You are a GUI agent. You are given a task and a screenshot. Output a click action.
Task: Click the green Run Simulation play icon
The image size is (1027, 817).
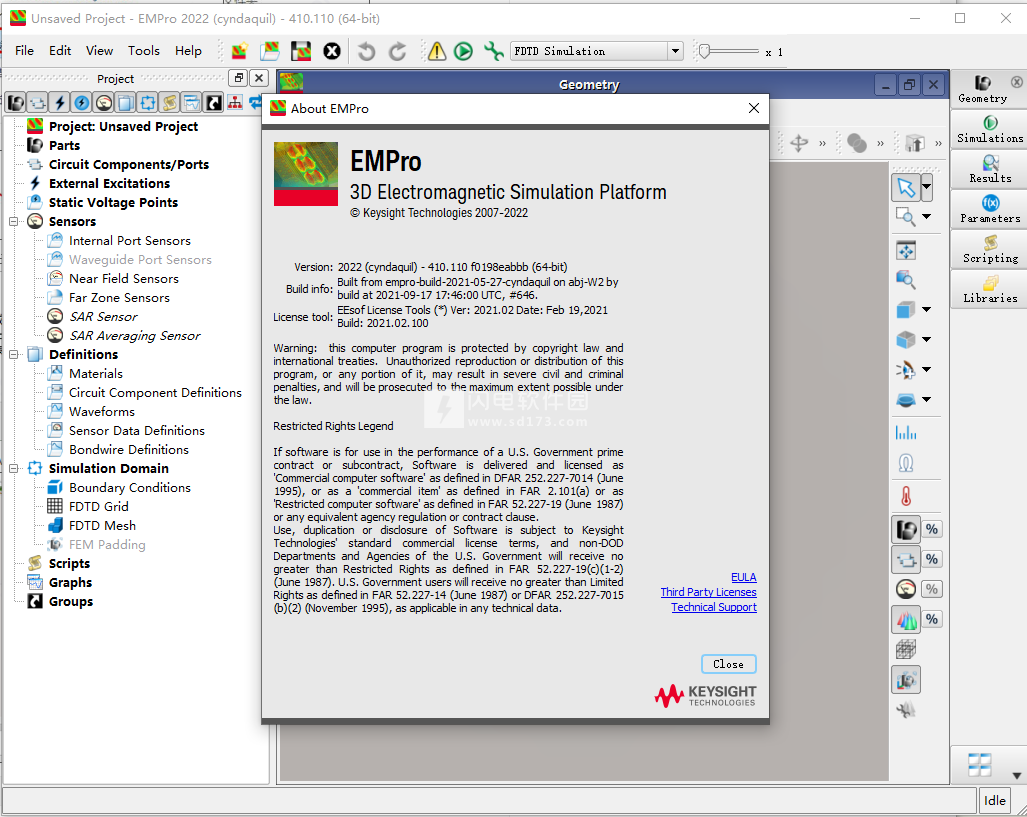[464, 50]
